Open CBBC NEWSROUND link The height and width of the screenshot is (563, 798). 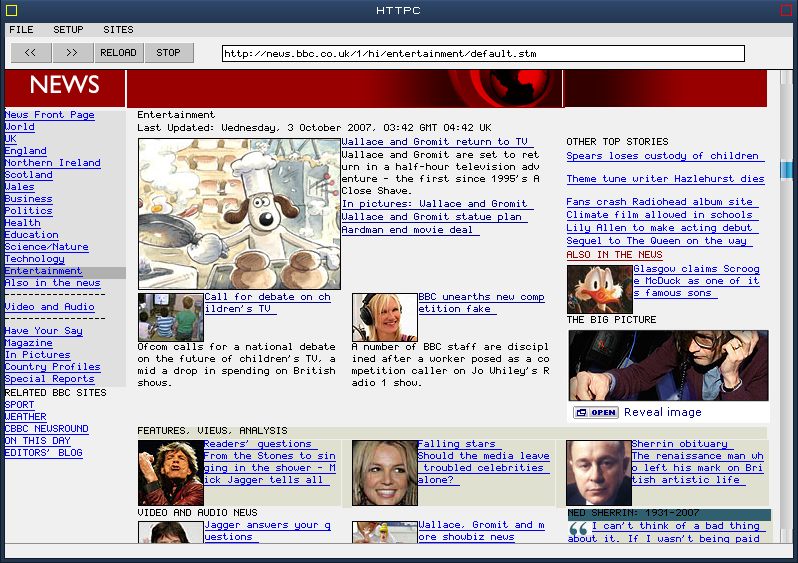[46, 429]
